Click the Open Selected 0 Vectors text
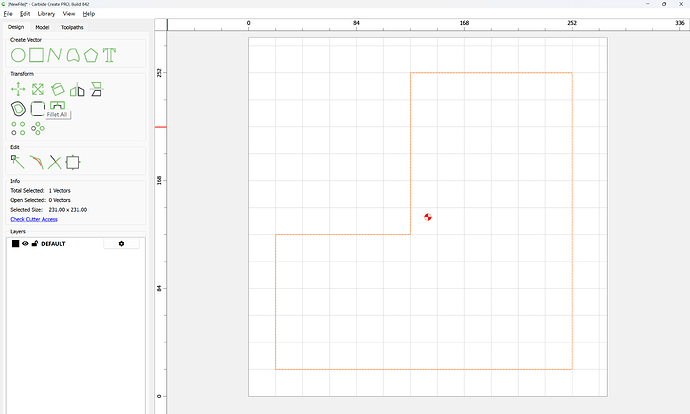Image resolution: width=690 pixels, height=414 pixels. click(x=40, y=200)
